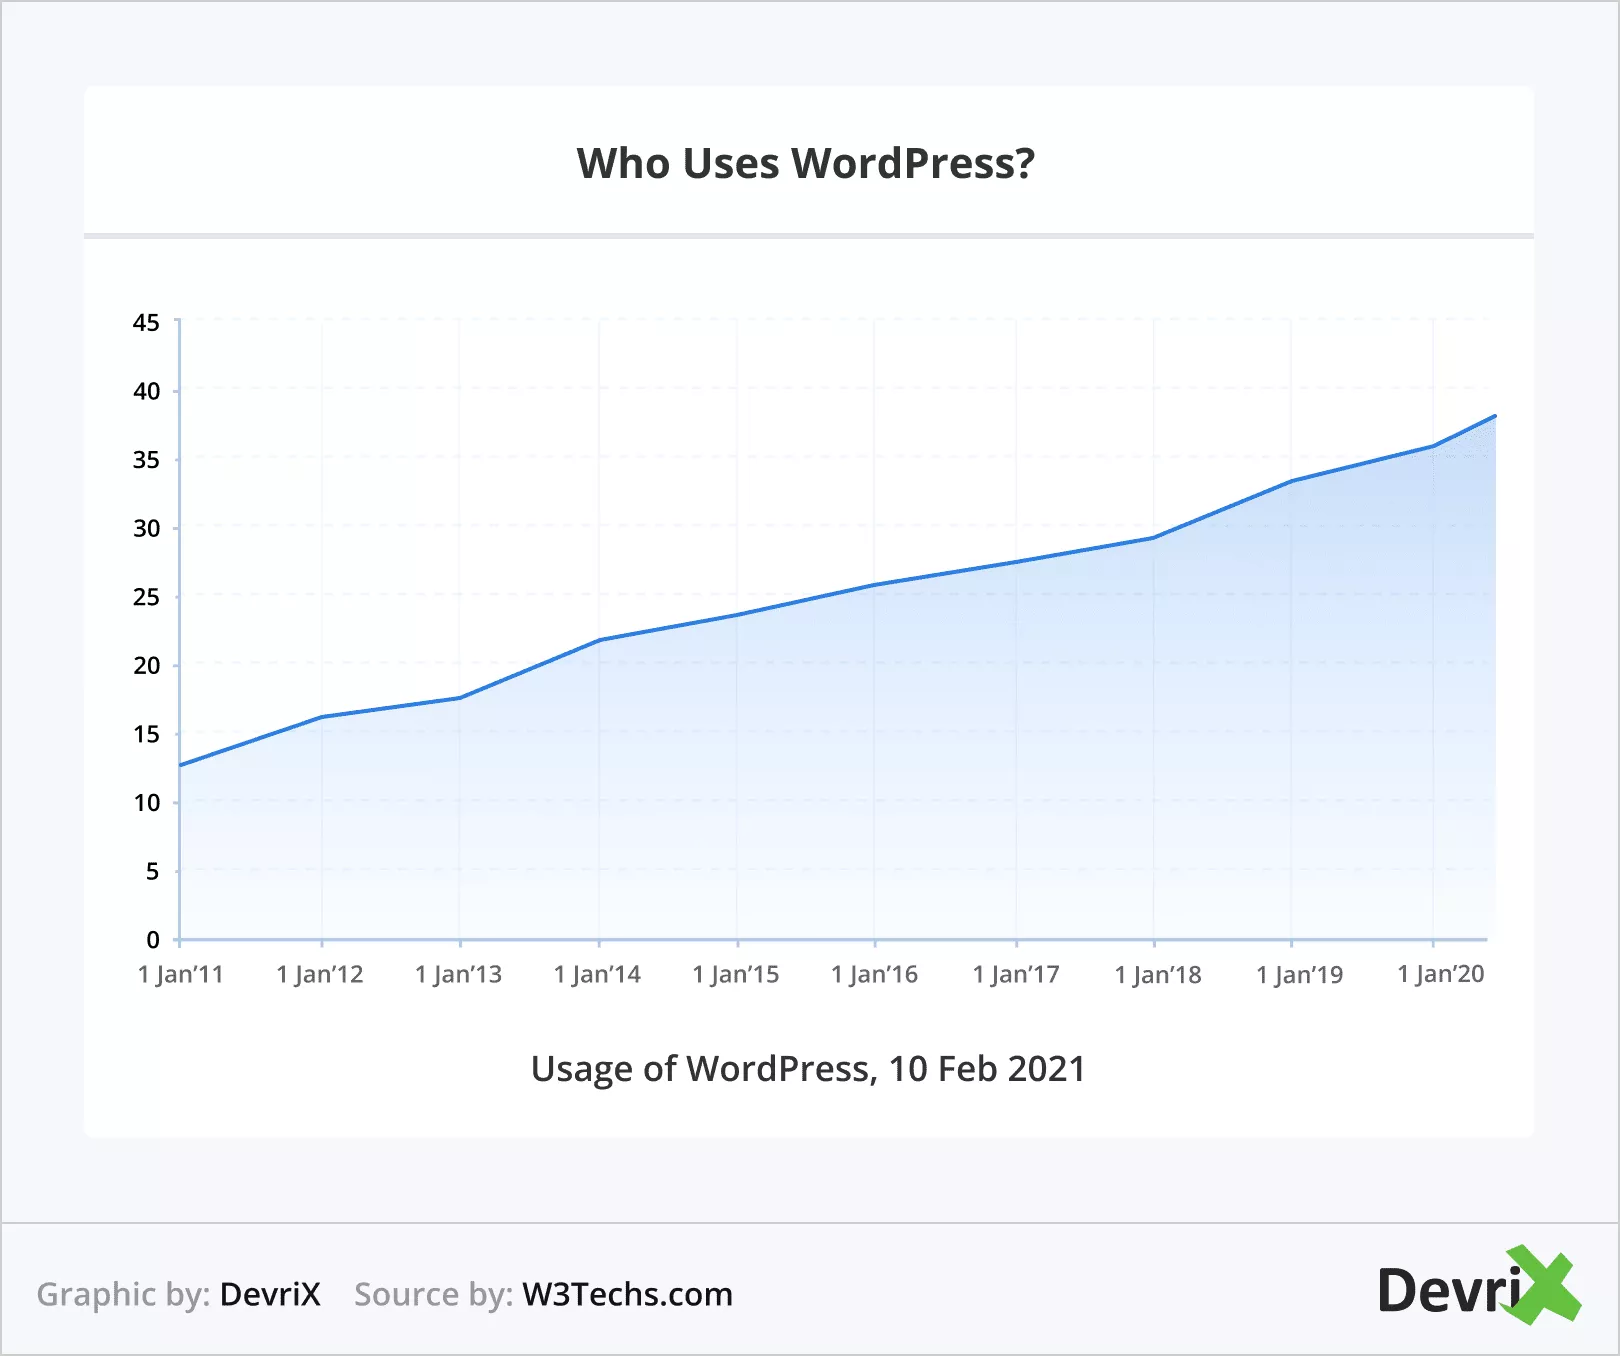Click the "Who Uses WordPress?" title

click(806, 164)
